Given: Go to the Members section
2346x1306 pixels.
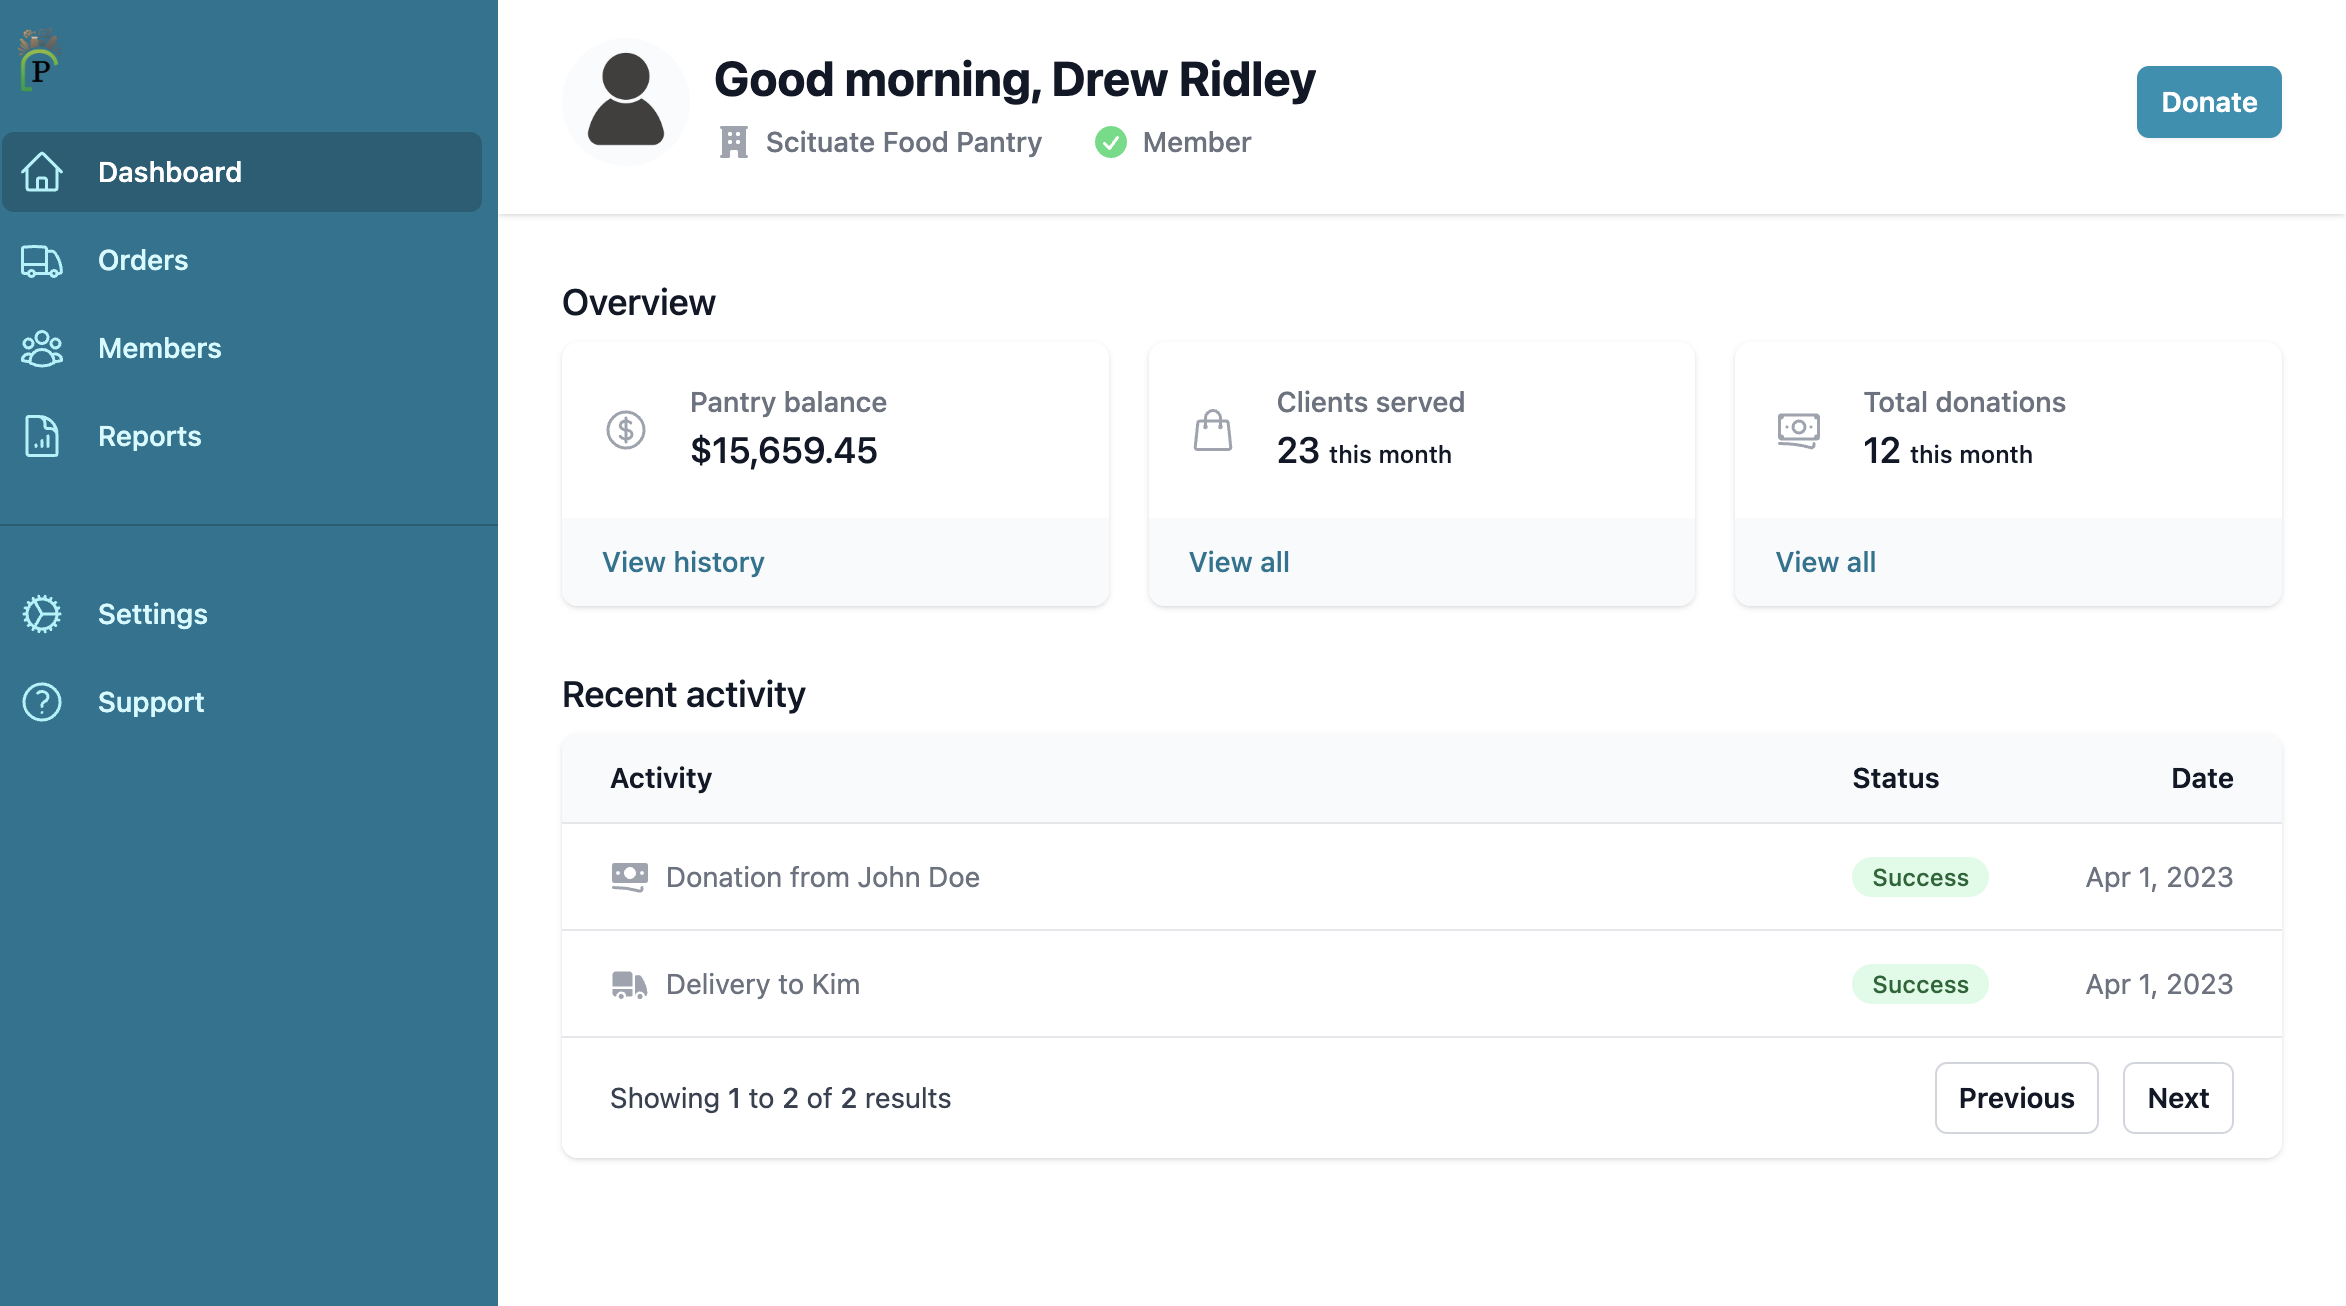Looking at the screenshot, I should (x=160, y=349).
